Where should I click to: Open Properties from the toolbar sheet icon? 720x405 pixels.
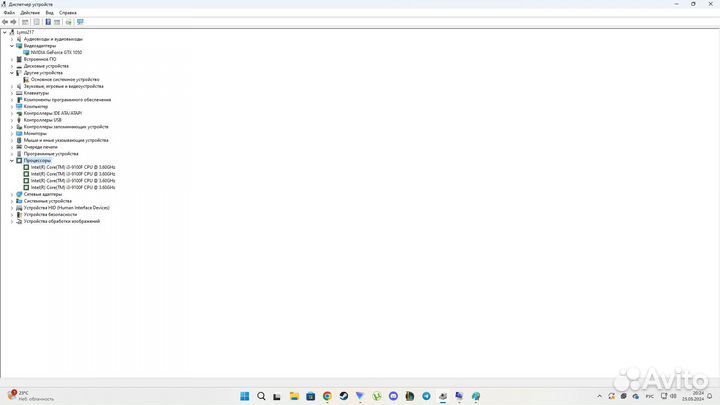37,22
